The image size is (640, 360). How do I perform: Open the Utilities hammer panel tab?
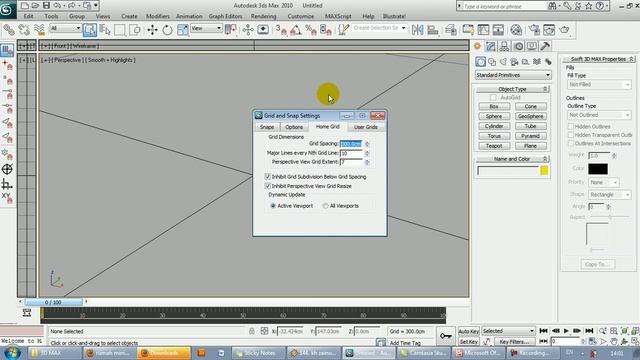[545, 46]
